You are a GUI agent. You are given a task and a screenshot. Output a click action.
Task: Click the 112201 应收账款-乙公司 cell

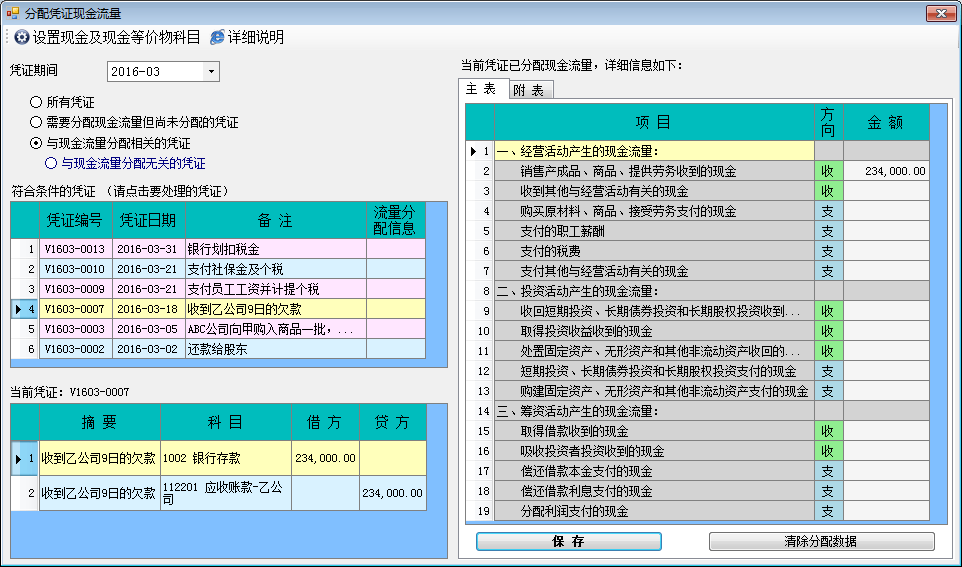click(226, 493)
